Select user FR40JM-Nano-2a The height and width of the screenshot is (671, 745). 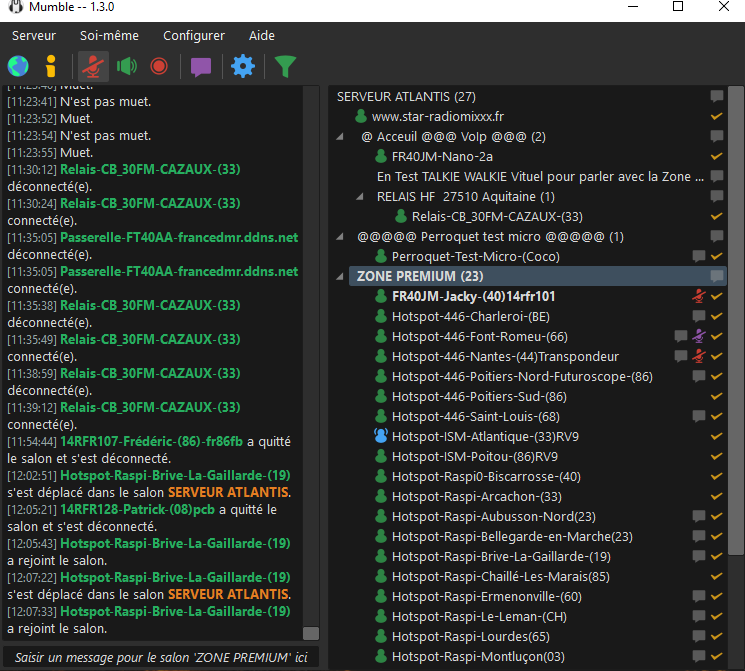442,157
